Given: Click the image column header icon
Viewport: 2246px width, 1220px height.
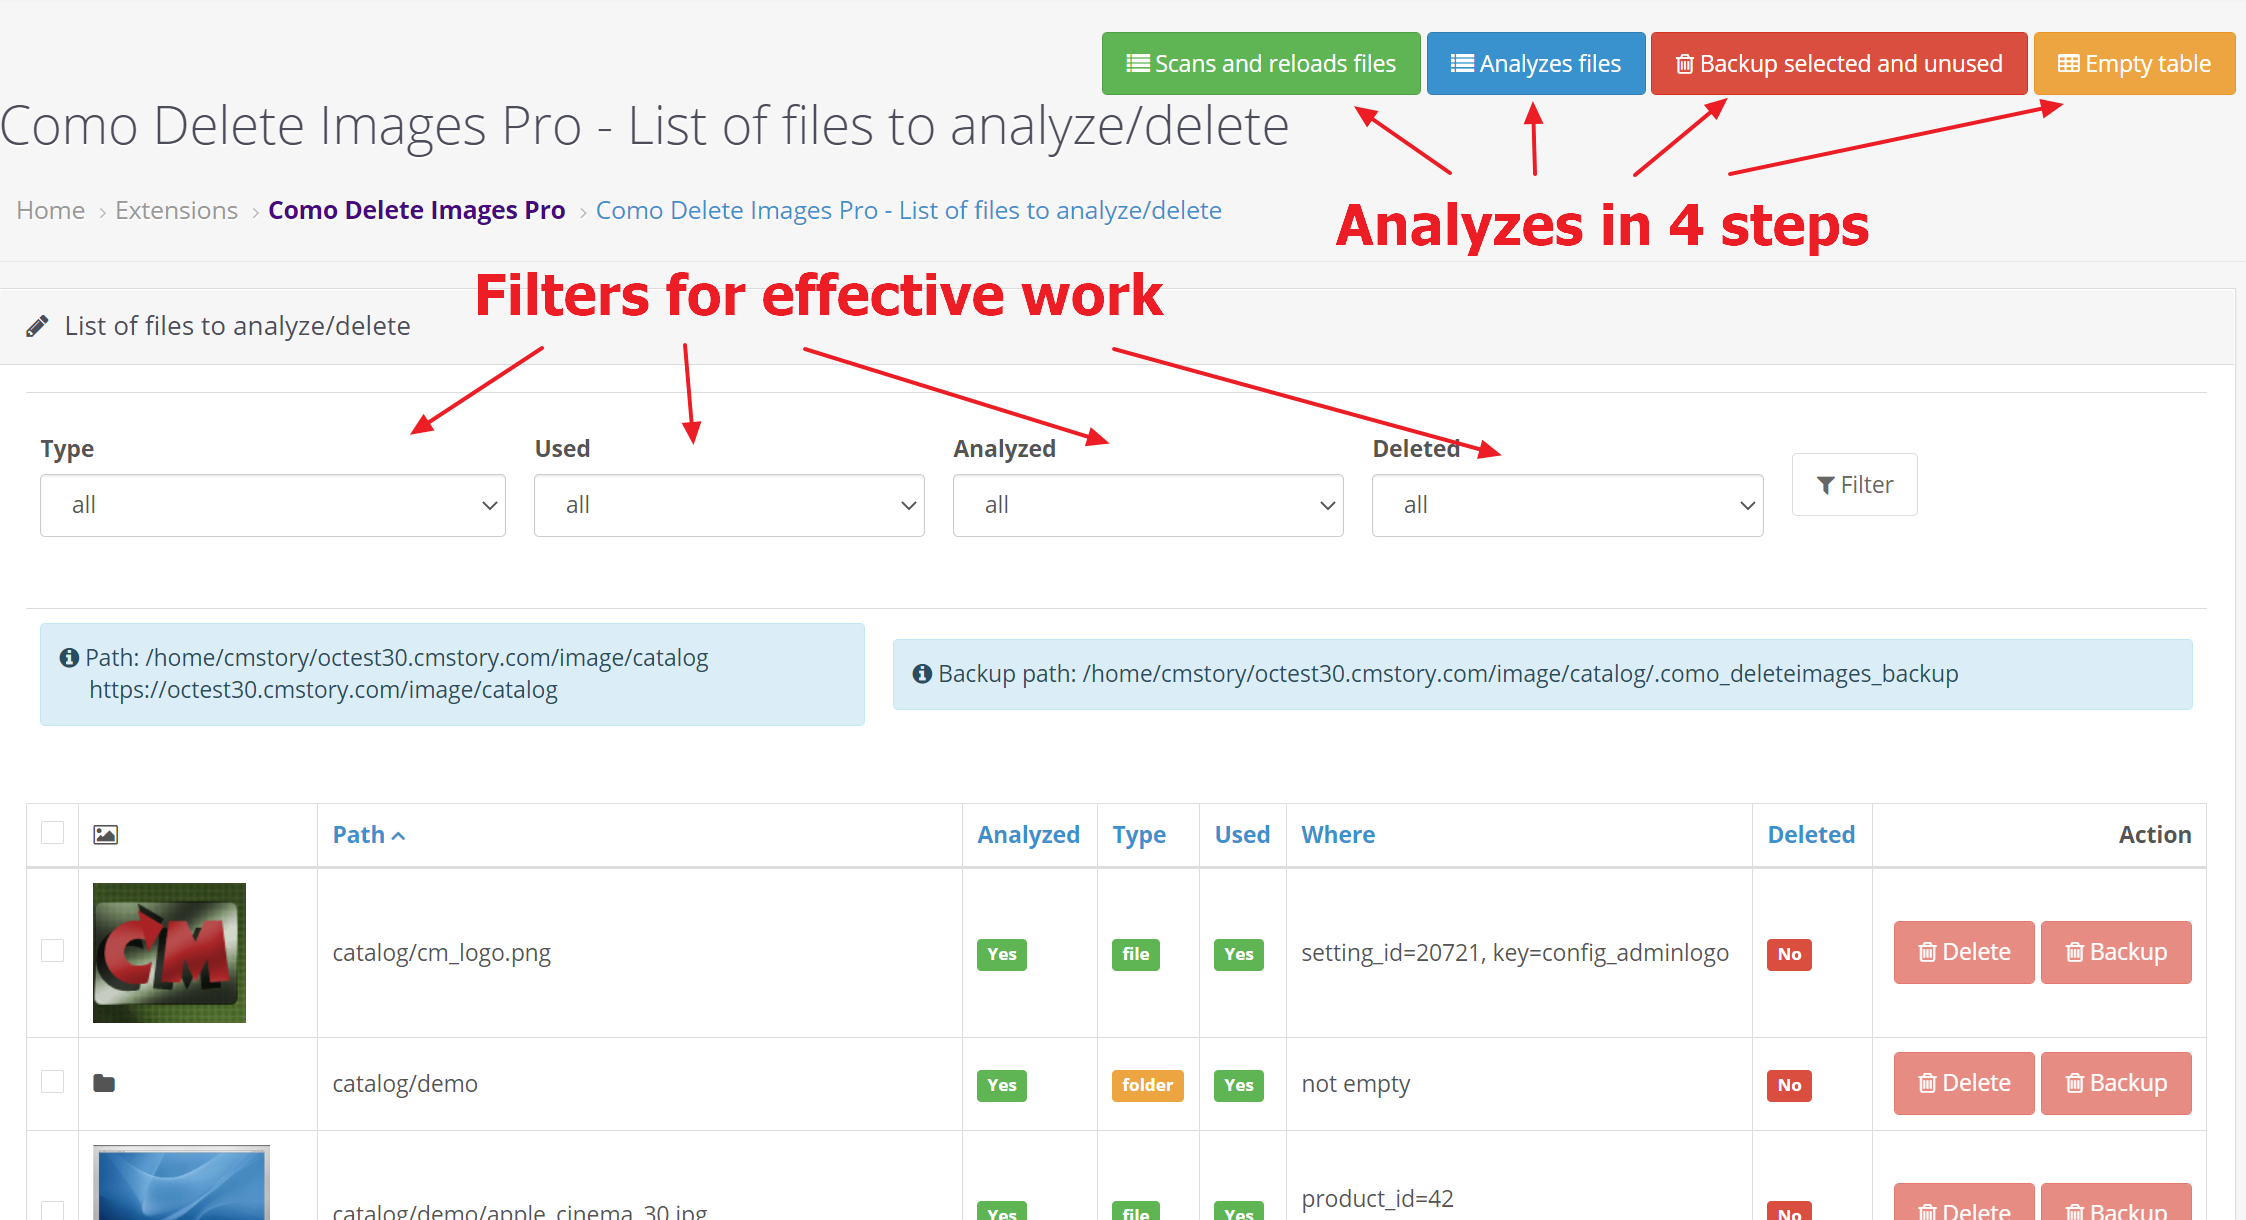Looking at the screenshot, I should coord(105,834).
